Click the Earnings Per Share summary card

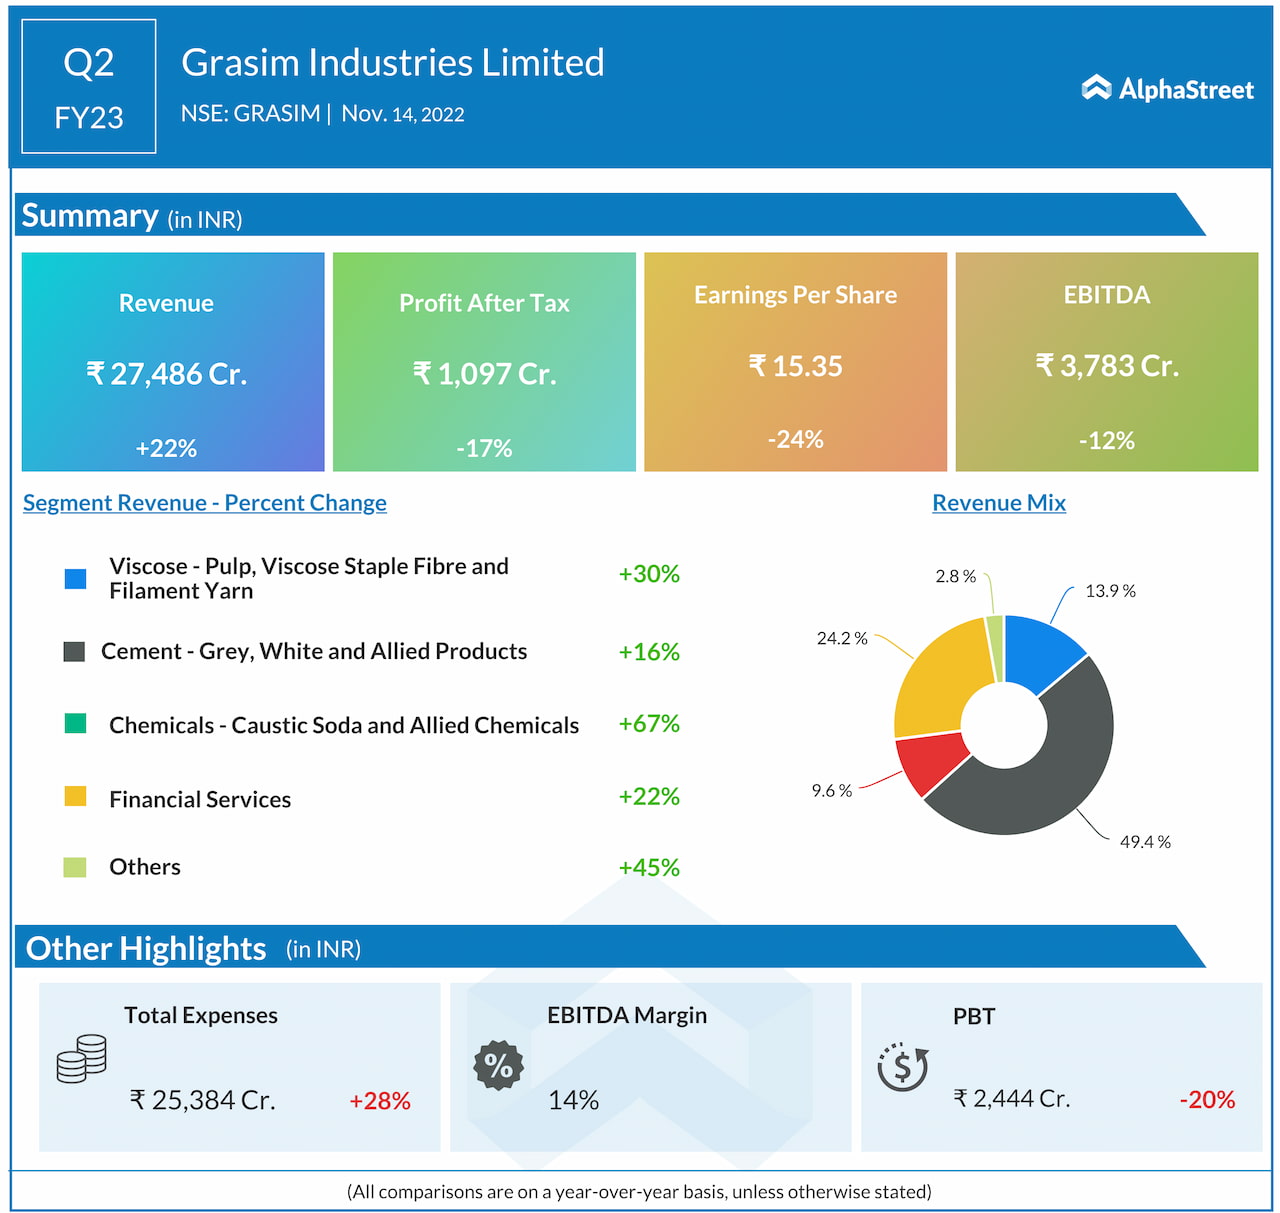tap(795, 361)
